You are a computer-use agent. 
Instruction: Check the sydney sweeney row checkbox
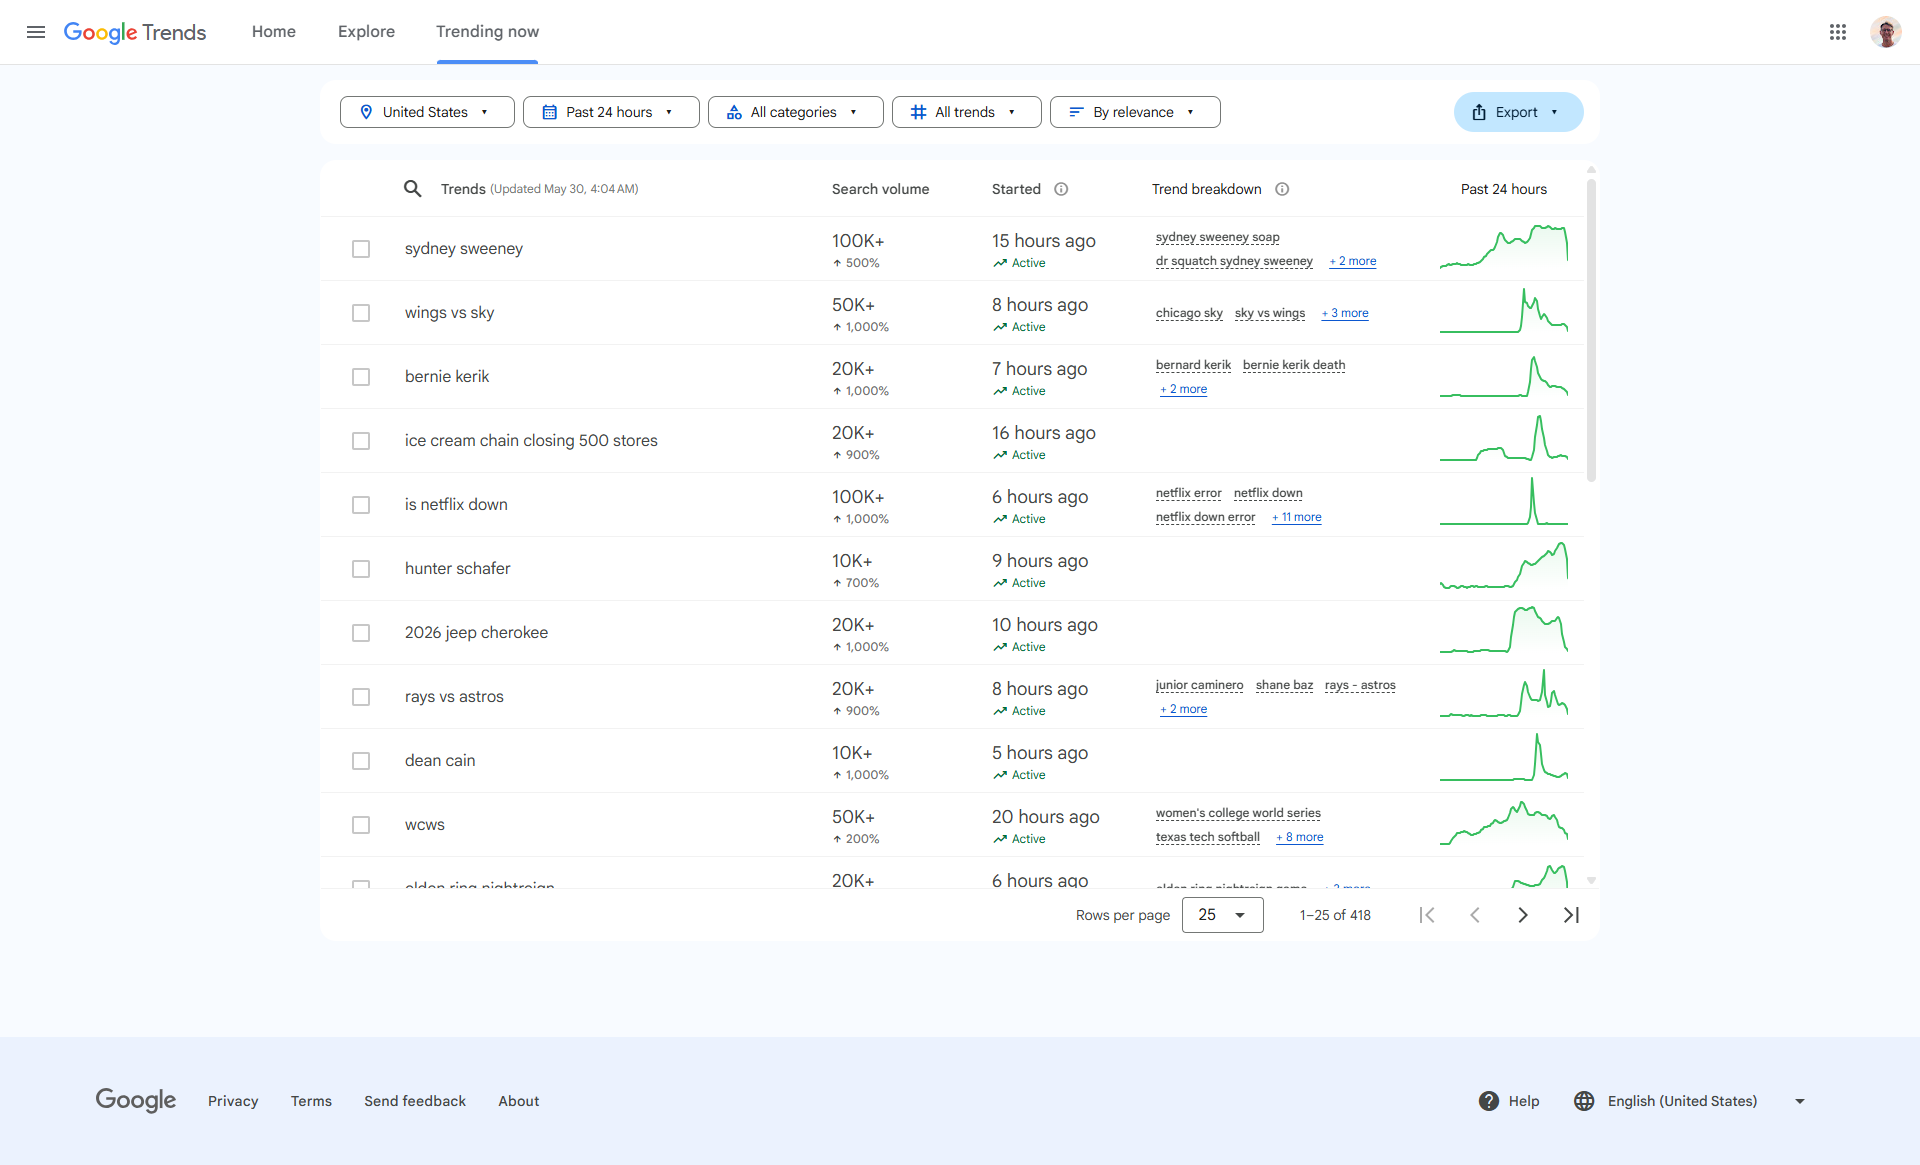click(x=361, y=249)
